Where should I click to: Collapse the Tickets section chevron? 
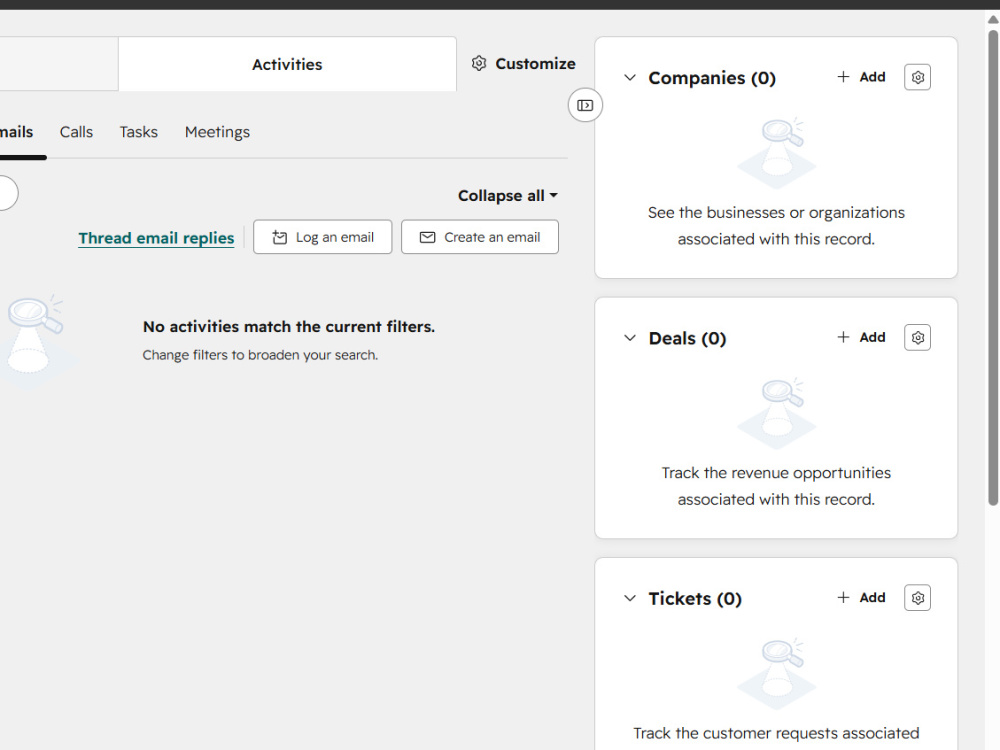629,598
